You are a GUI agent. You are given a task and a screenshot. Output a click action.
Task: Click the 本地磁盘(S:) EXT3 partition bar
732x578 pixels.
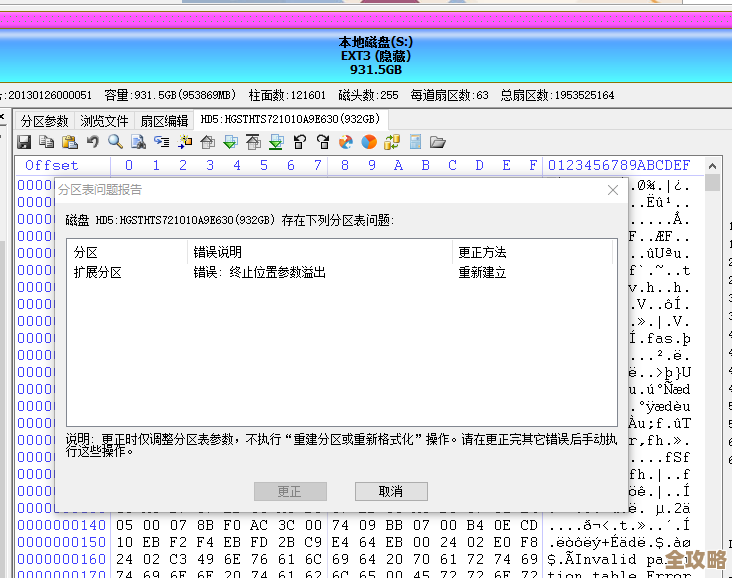click(x=366, y=56)
